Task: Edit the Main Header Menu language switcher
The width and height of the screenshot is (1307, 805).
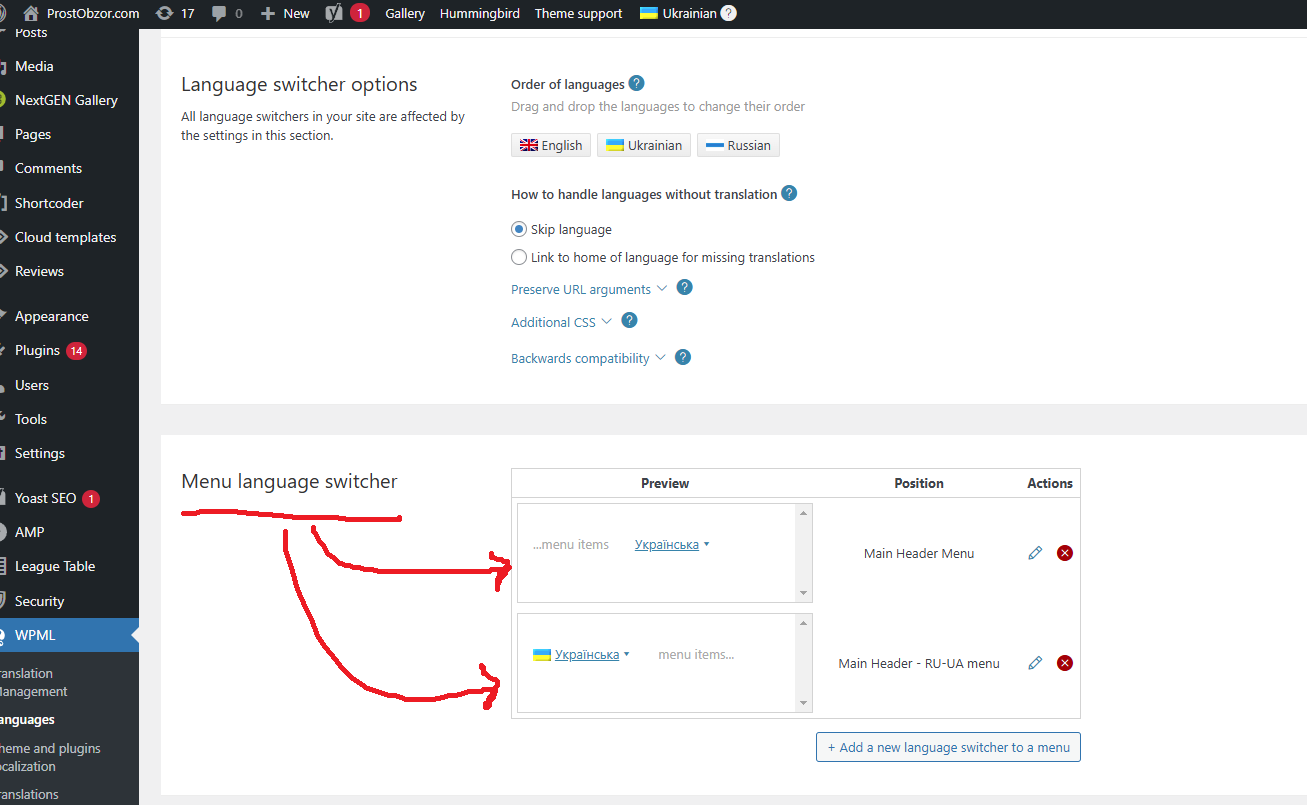Action: [x=1035, y=553]
